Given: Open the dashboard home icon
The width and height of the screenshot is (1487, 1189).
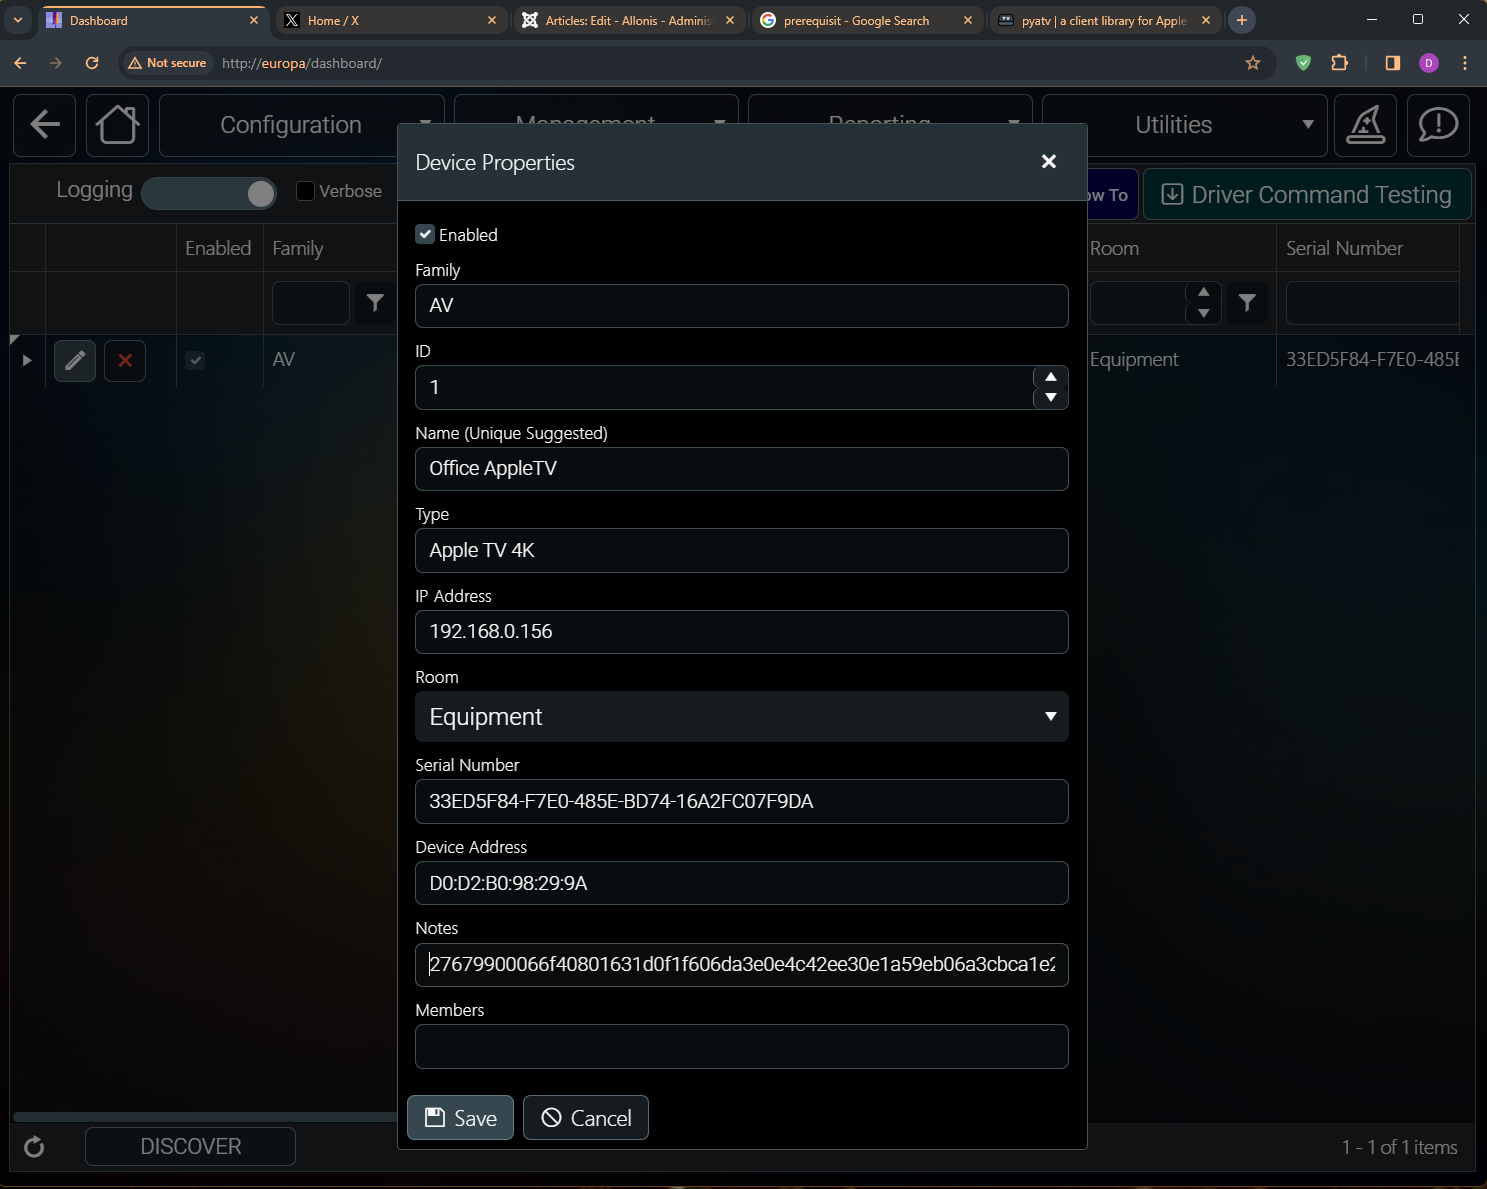Looking at the screenshot, I should [117, 125].
